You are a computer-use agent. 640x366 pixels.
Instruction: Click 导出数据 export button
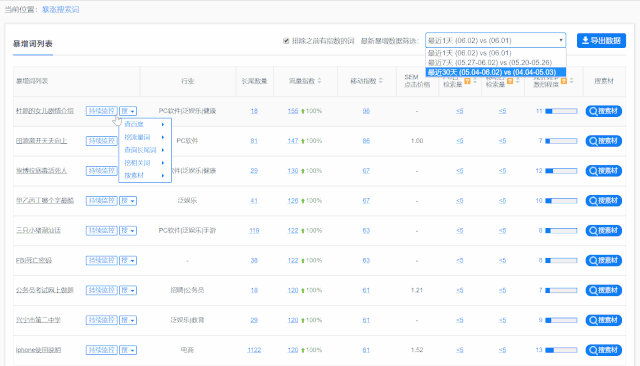click(x=601, y=40)
